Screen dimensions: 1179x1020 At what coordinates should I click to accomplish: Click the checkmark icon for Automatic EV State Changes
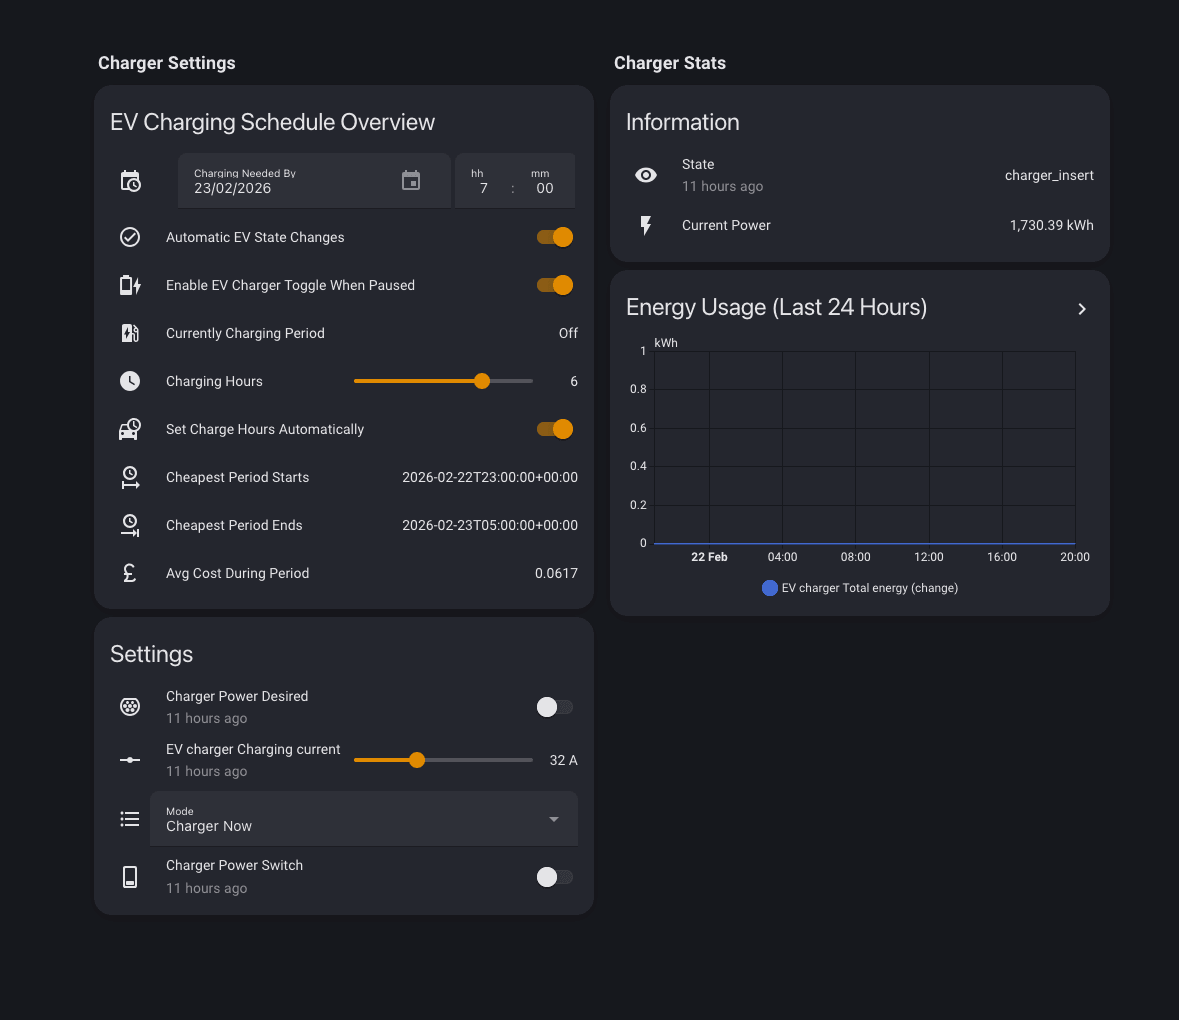[130, 237]
